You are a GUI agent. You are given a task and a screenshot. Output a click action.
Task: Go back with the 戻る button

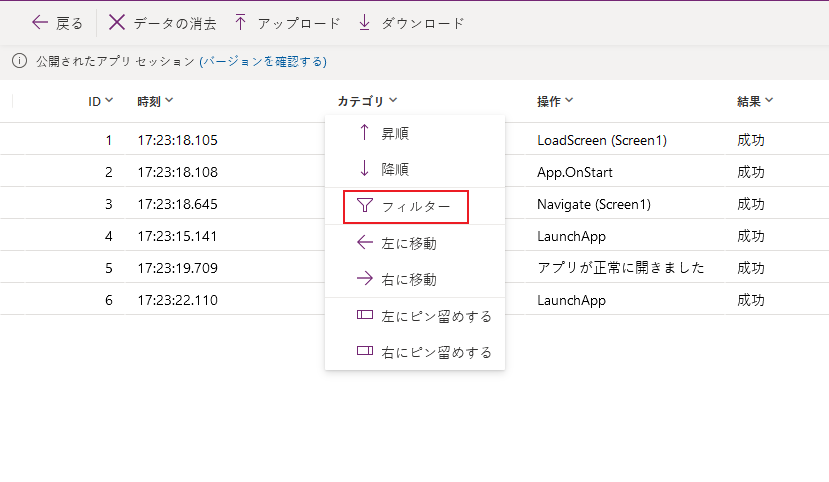[58, 23]
